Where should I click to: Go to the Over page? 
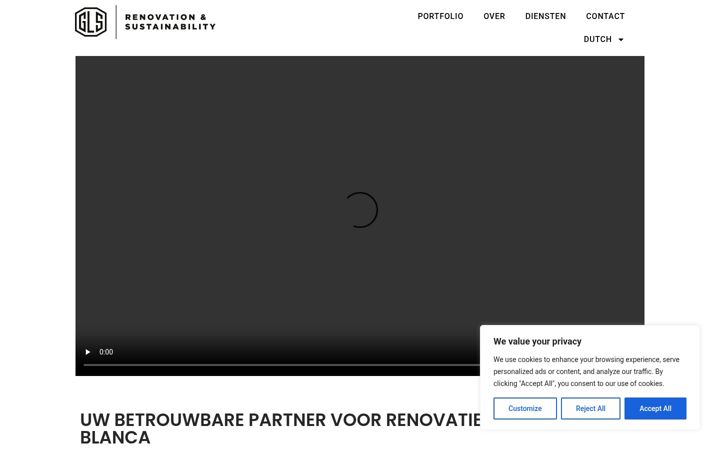coord(494,16)
